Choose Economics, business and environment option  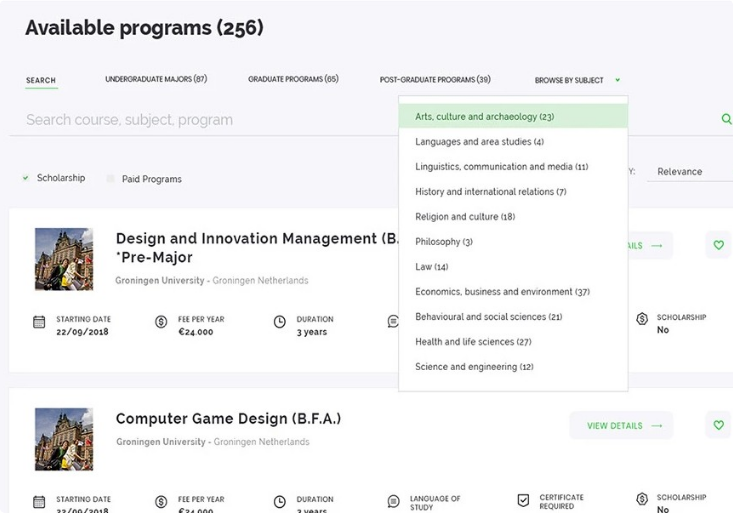502,292
